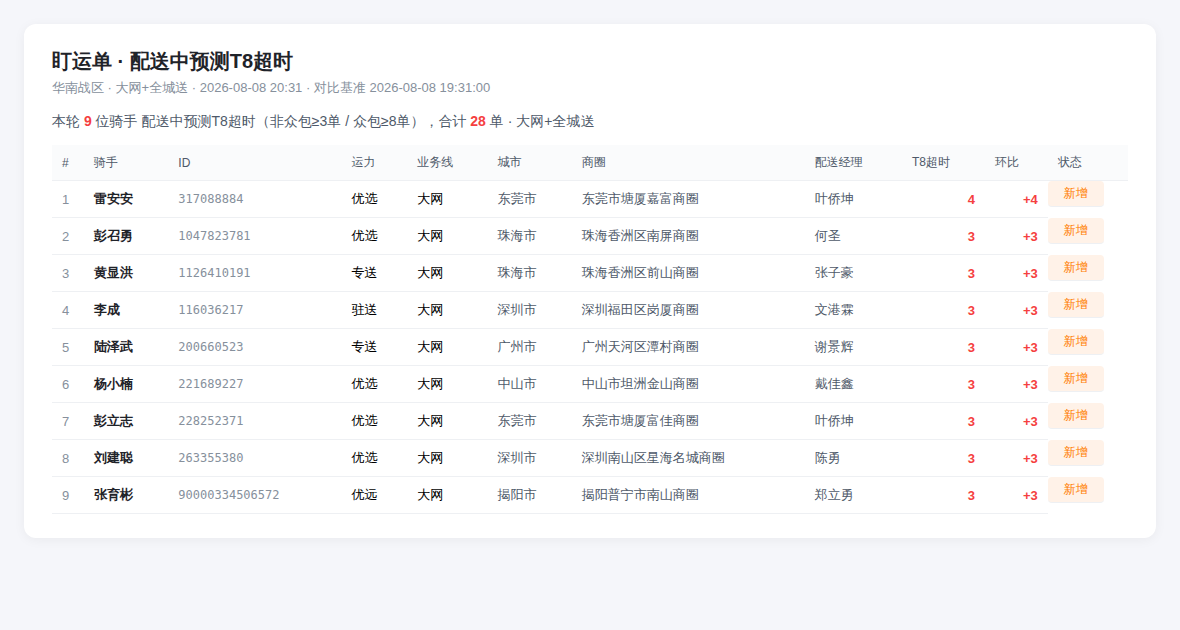Click city 中山市
The height and width of the screenshot is (630, 1180).
coord(516,384)
